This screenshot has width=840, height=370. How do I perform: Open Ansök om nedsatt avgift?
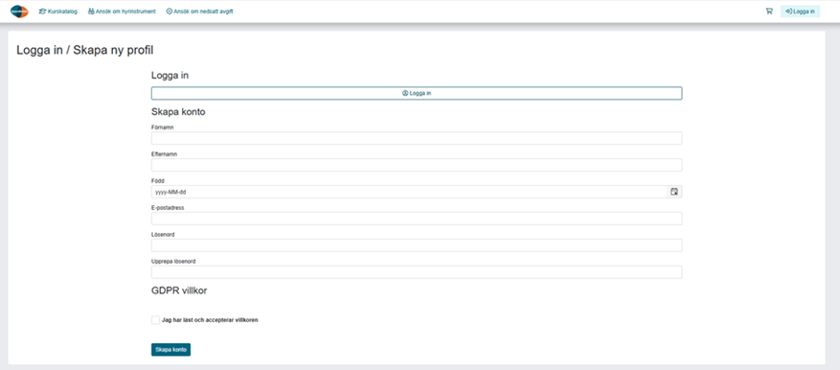pyautogui.click(x=200, y=11)
